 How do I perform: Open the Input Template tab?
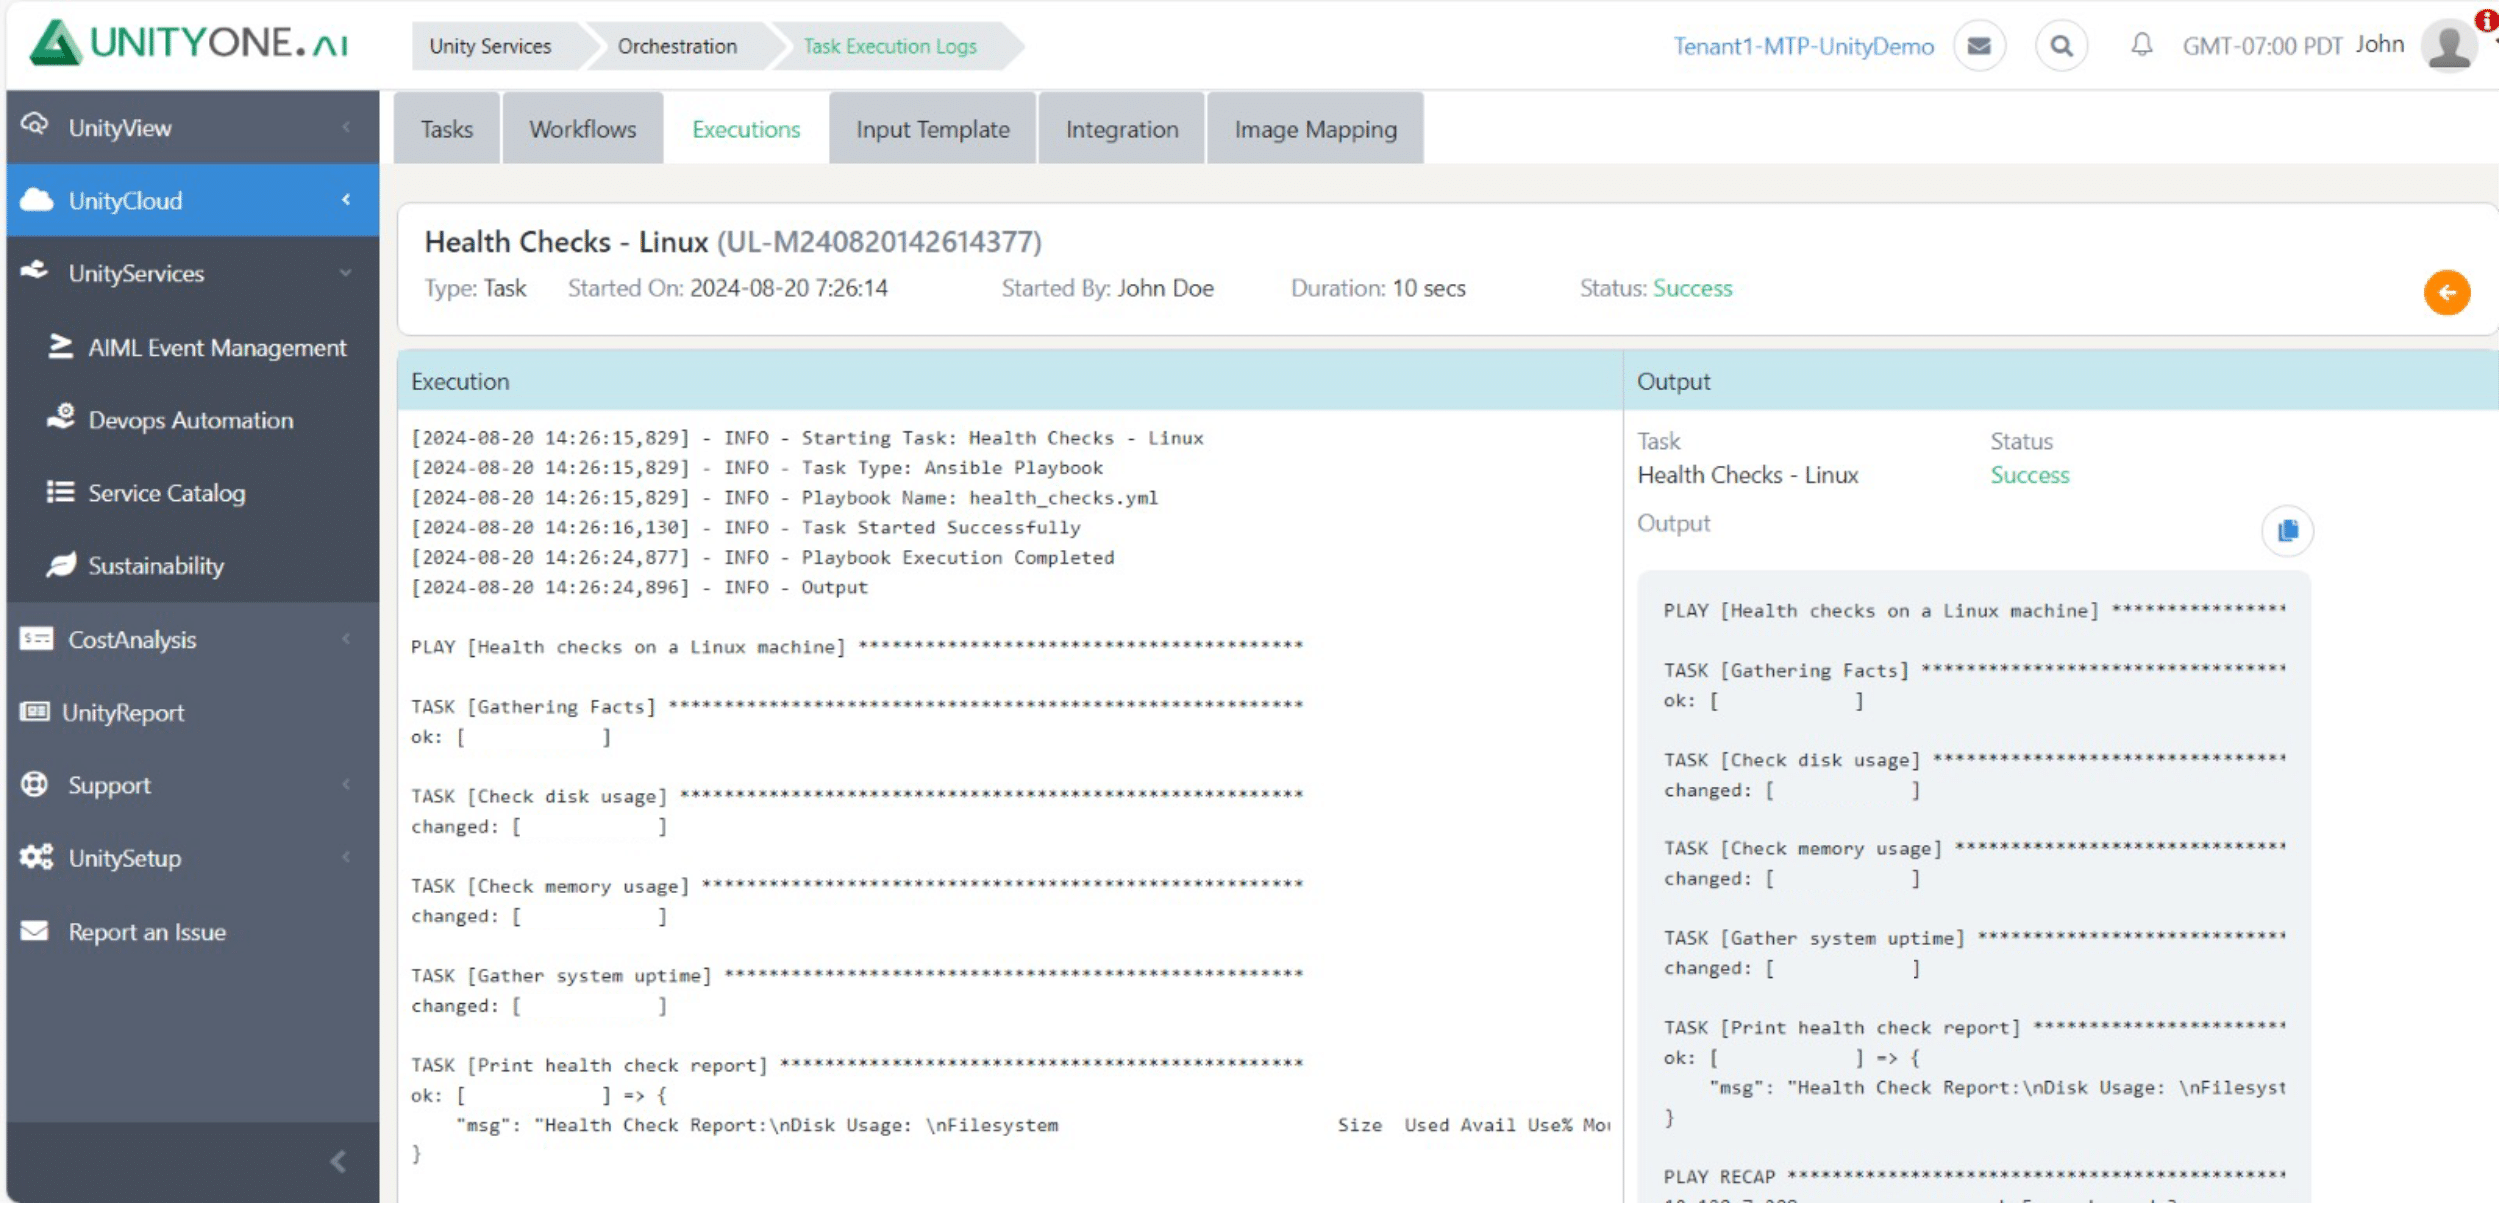pyautogui.click(x=932, y=129)
